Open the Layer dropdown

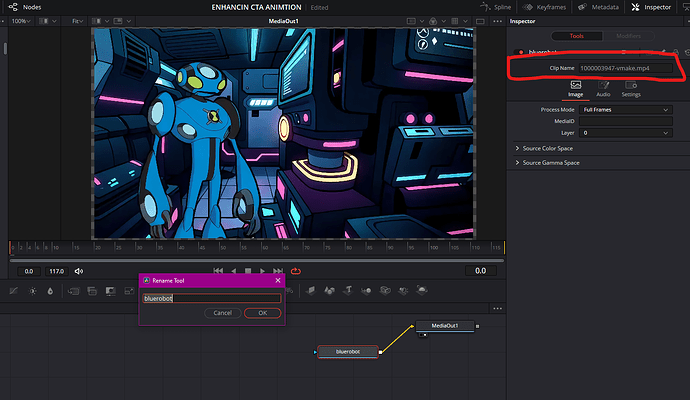(625, 132)
